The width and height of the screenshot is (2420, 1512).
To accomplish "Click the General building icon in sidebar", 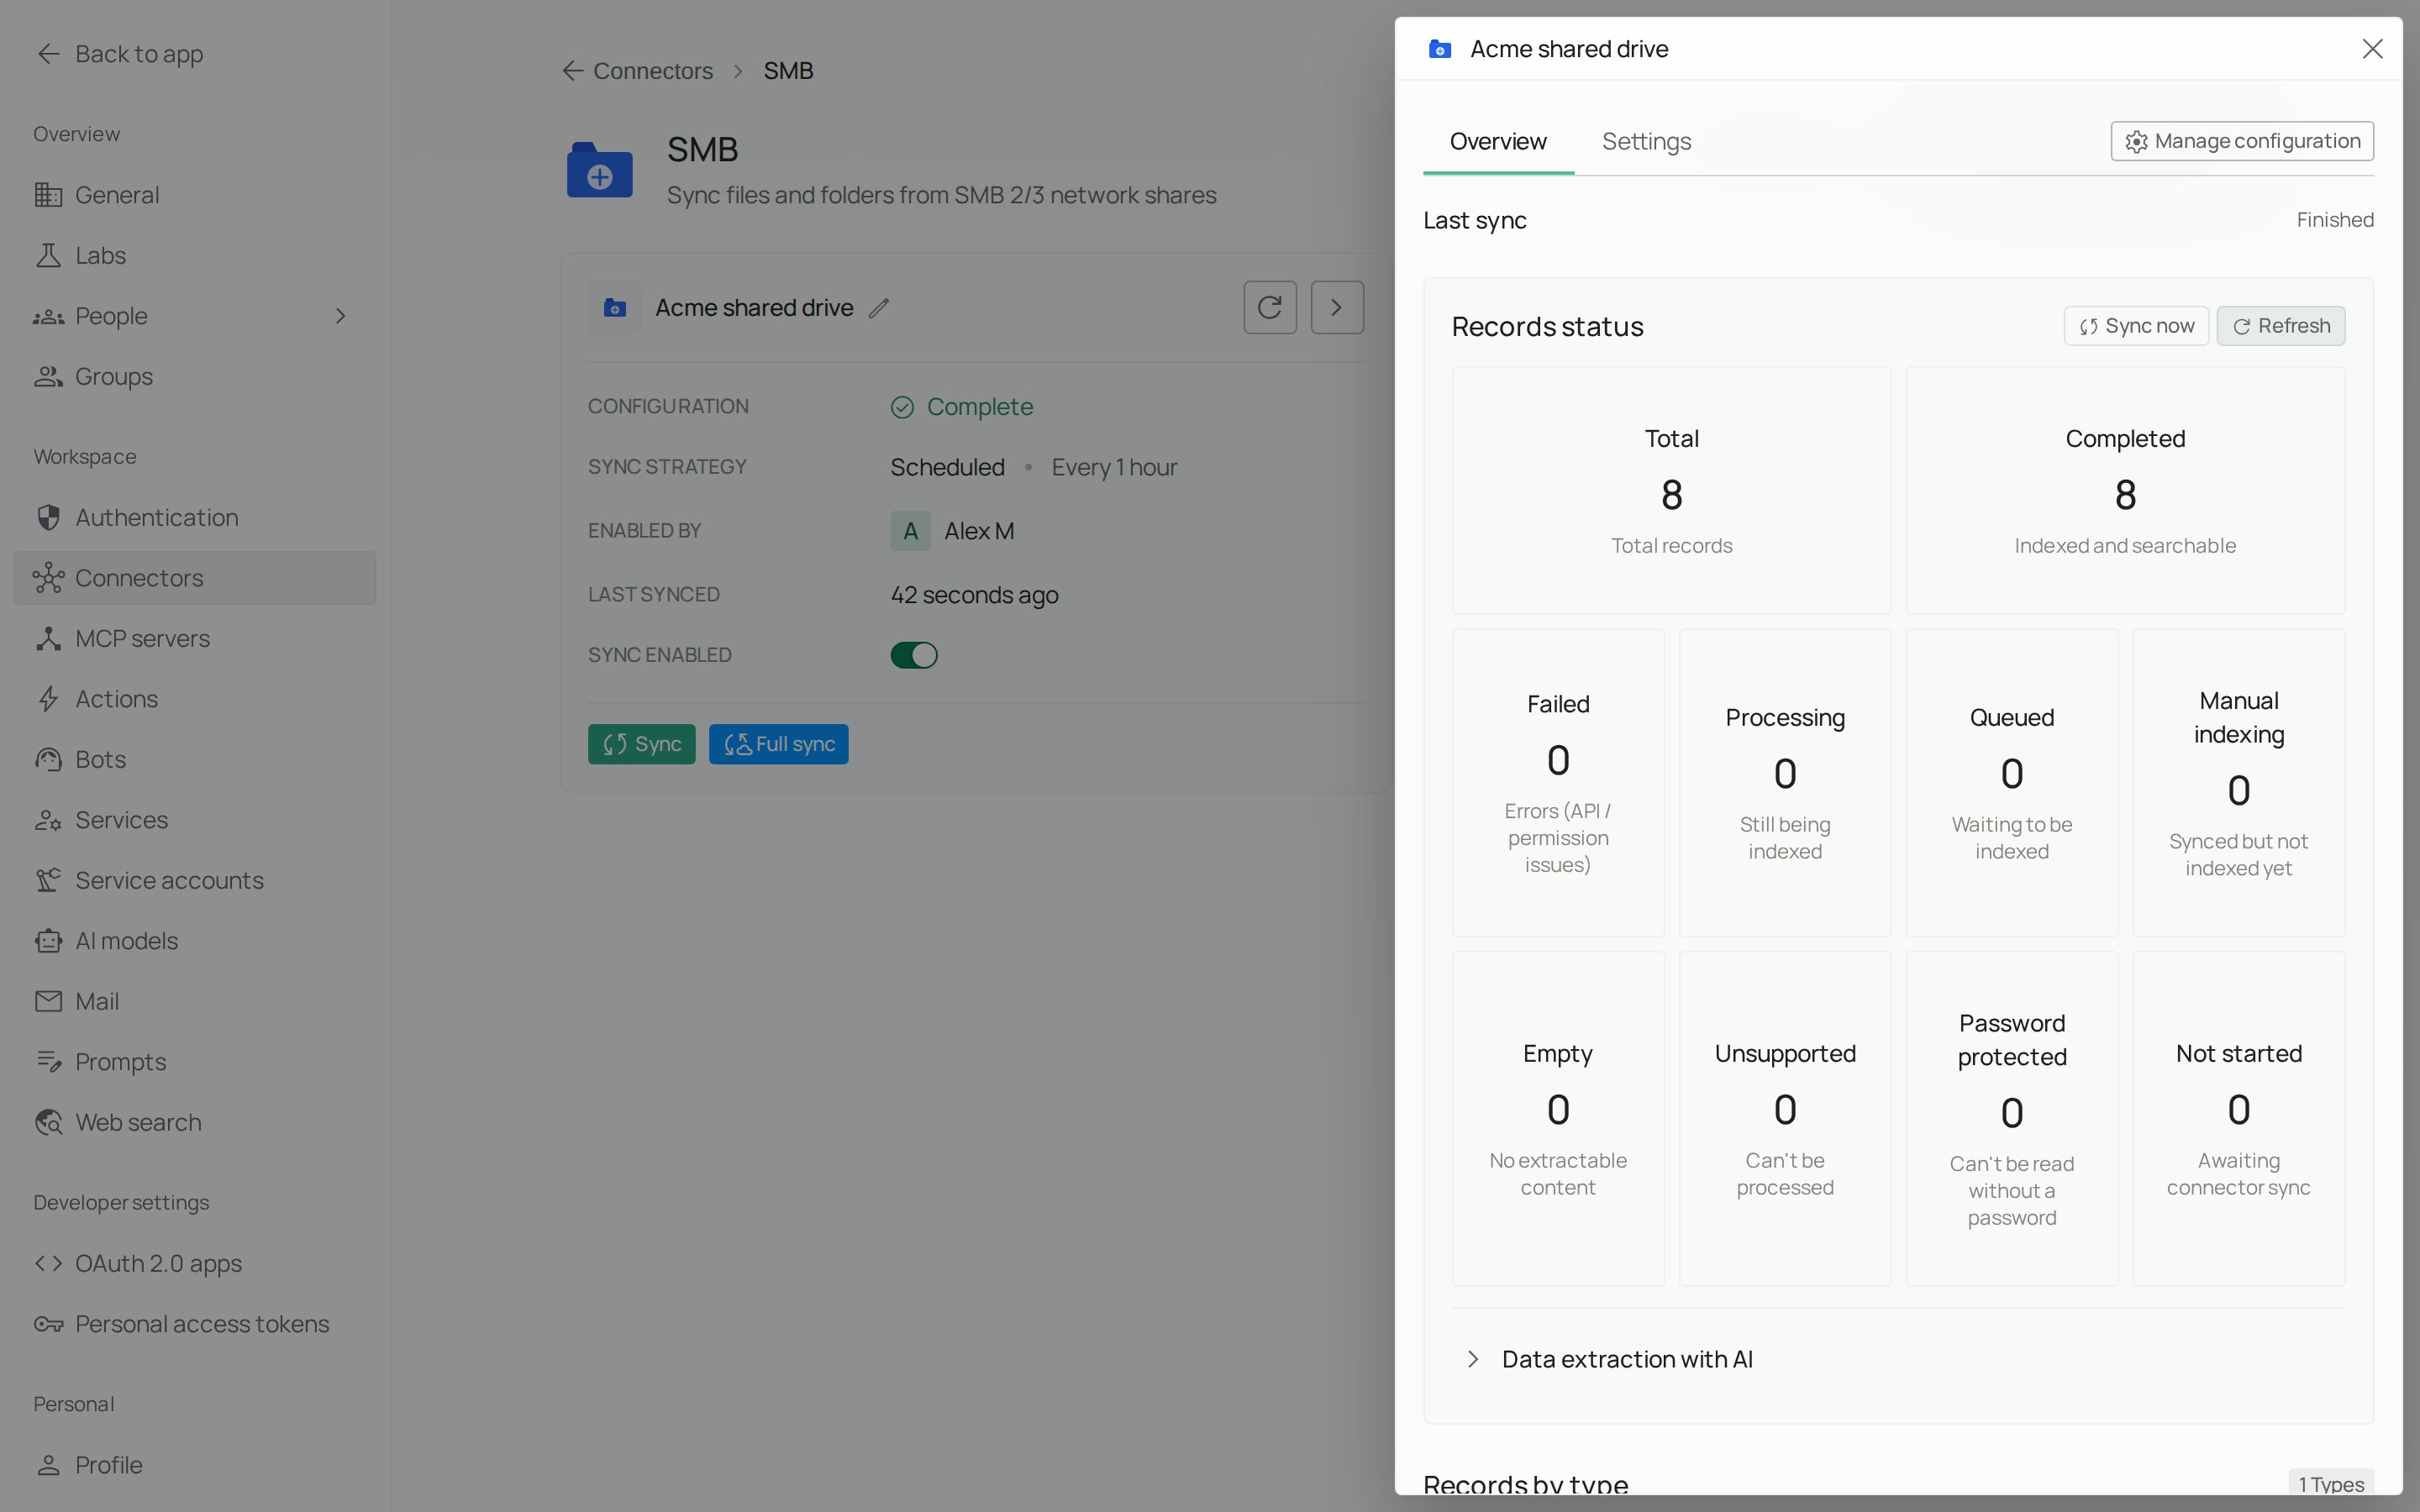I will (48, 195).
